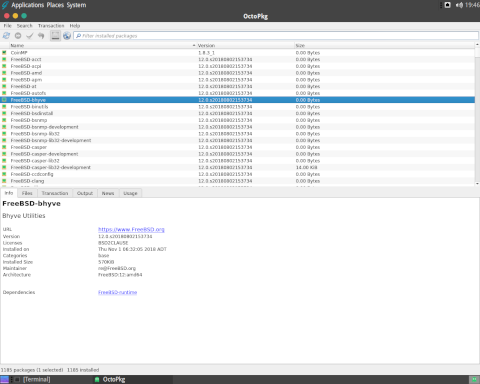Click the remote search globe icon
Screen dimensions: 480x384
(67, 35)
